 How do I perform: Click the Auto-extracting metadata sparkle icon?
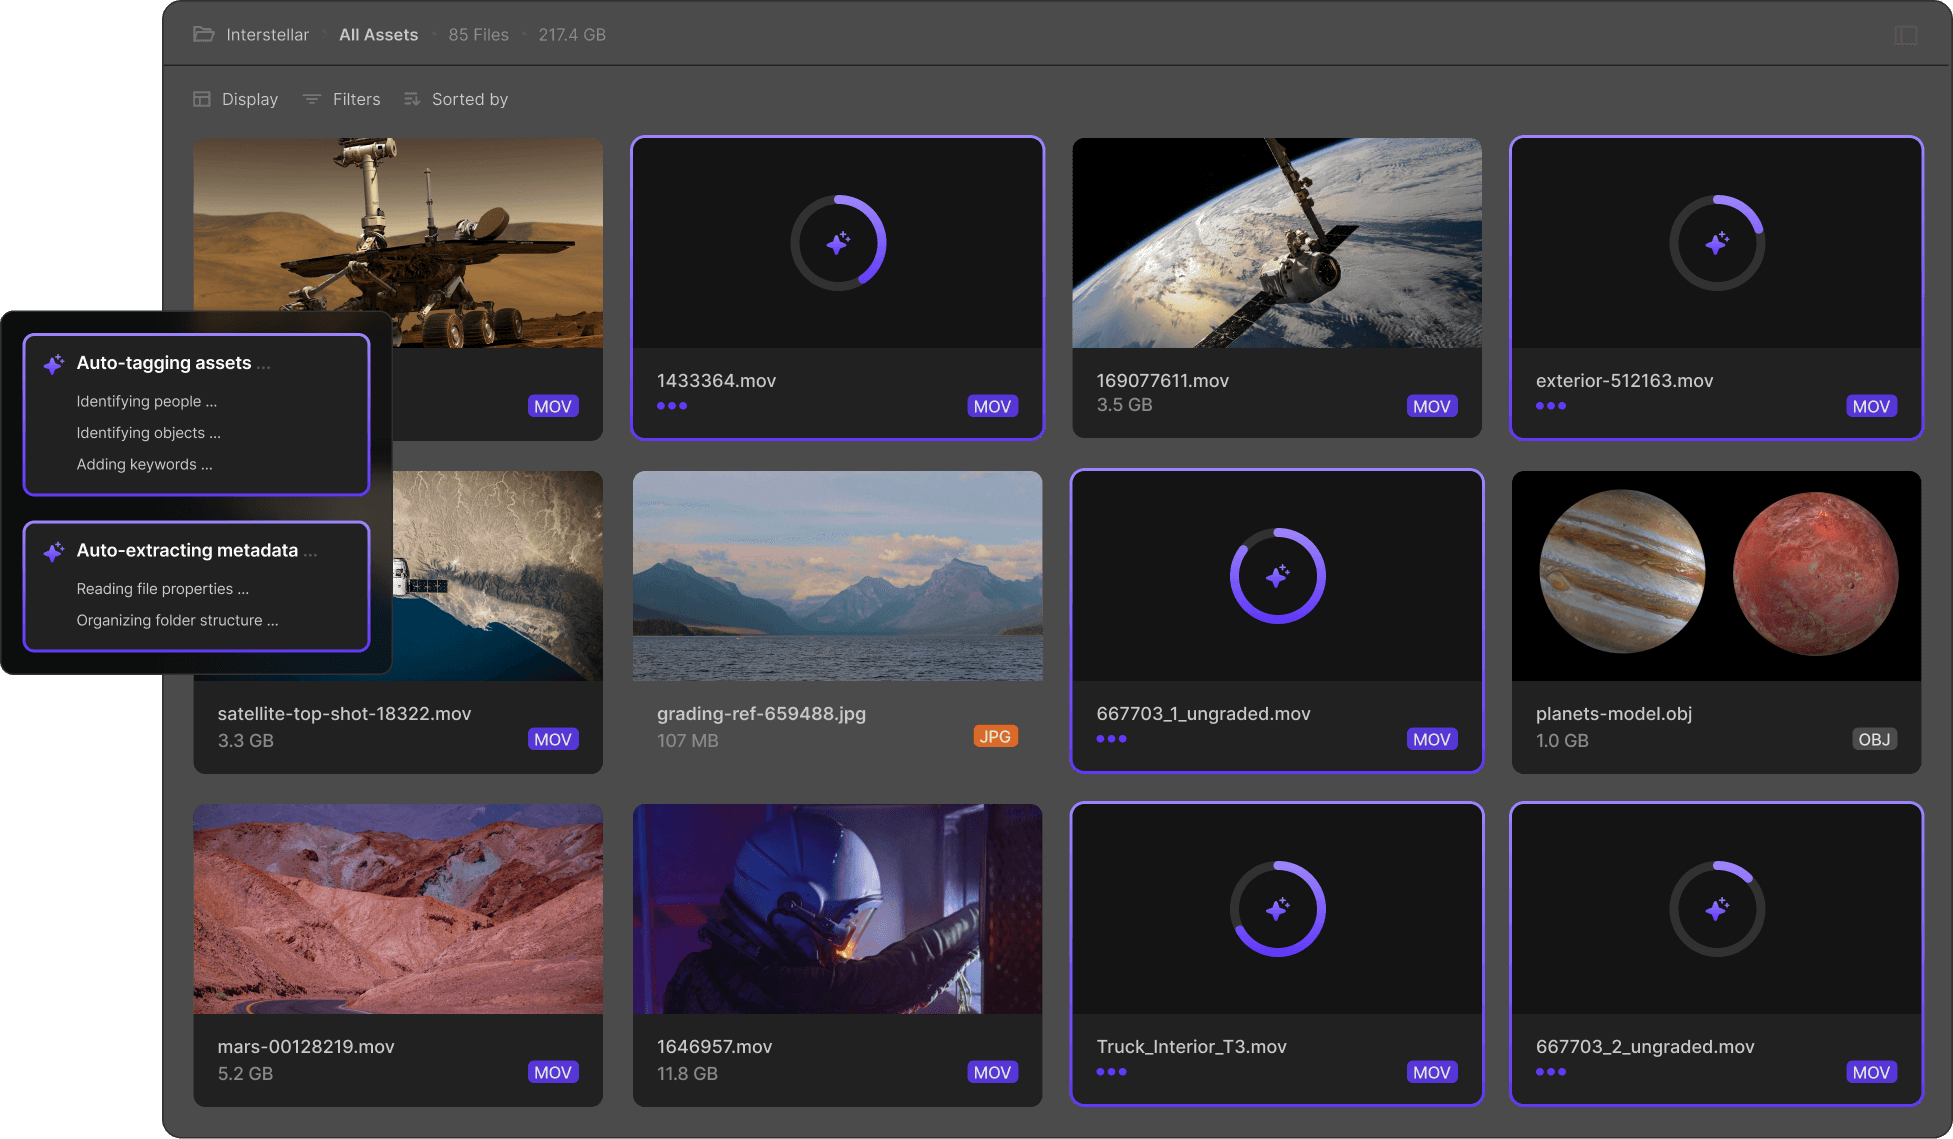[54, 551]
